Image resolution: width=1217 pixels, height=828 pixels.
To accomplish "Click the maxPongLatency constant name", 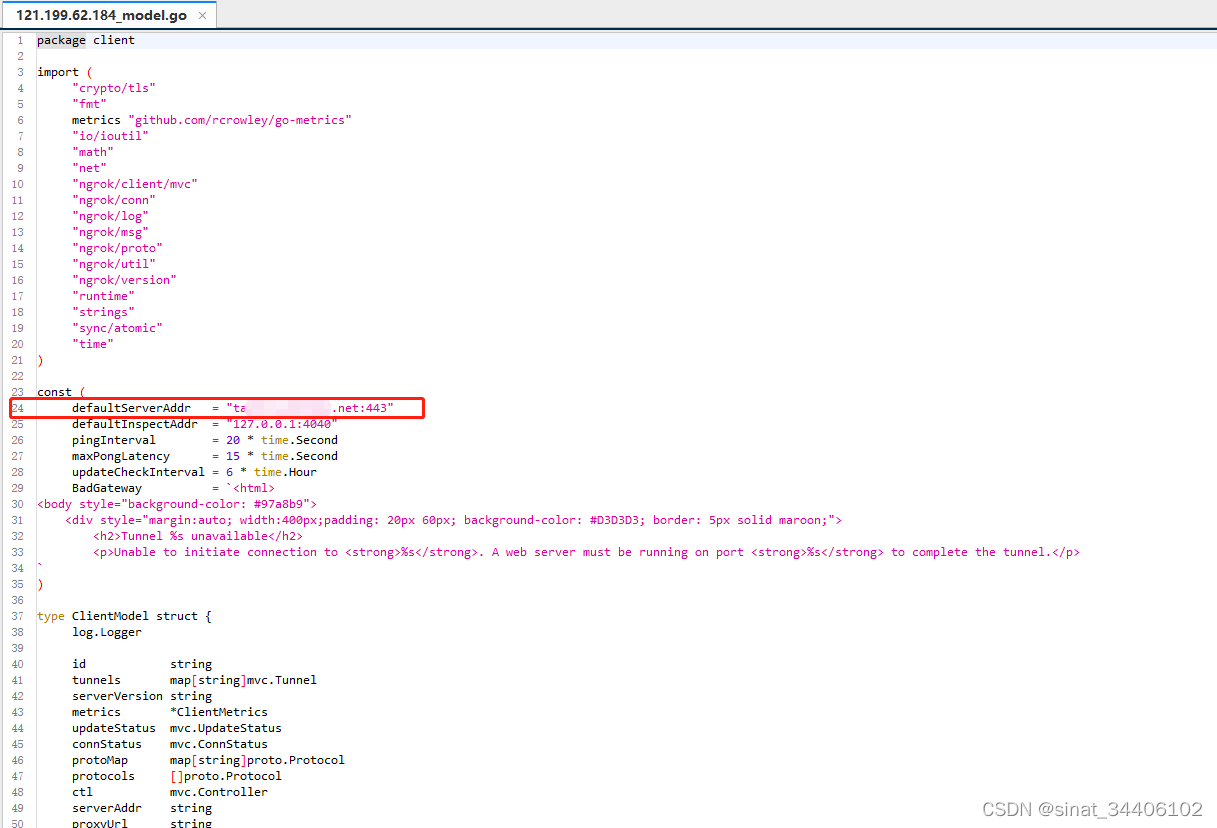I will 121,456.
